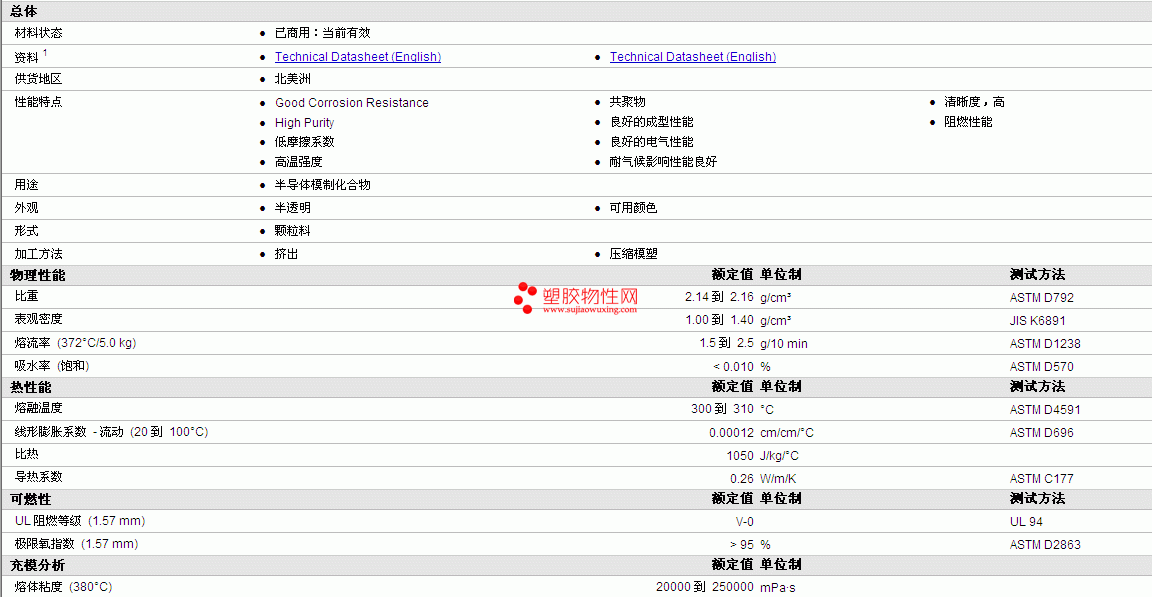Click the 物理性能 section header
This screenshot has width=1152, height=597.
[x=37, y=275]
